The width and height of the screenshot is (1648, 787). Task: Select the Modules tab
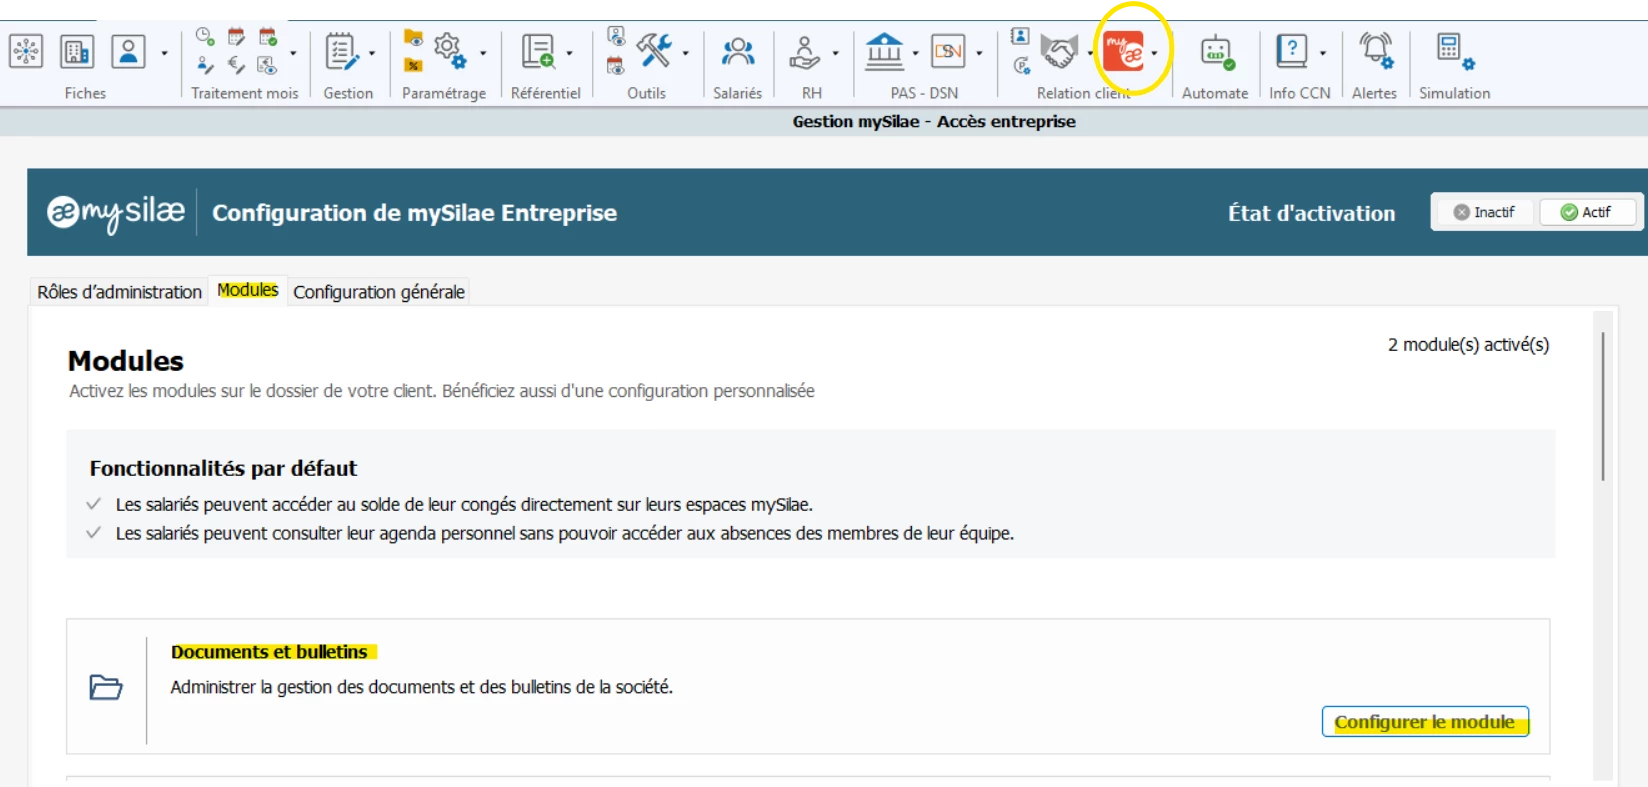point(248,290)
